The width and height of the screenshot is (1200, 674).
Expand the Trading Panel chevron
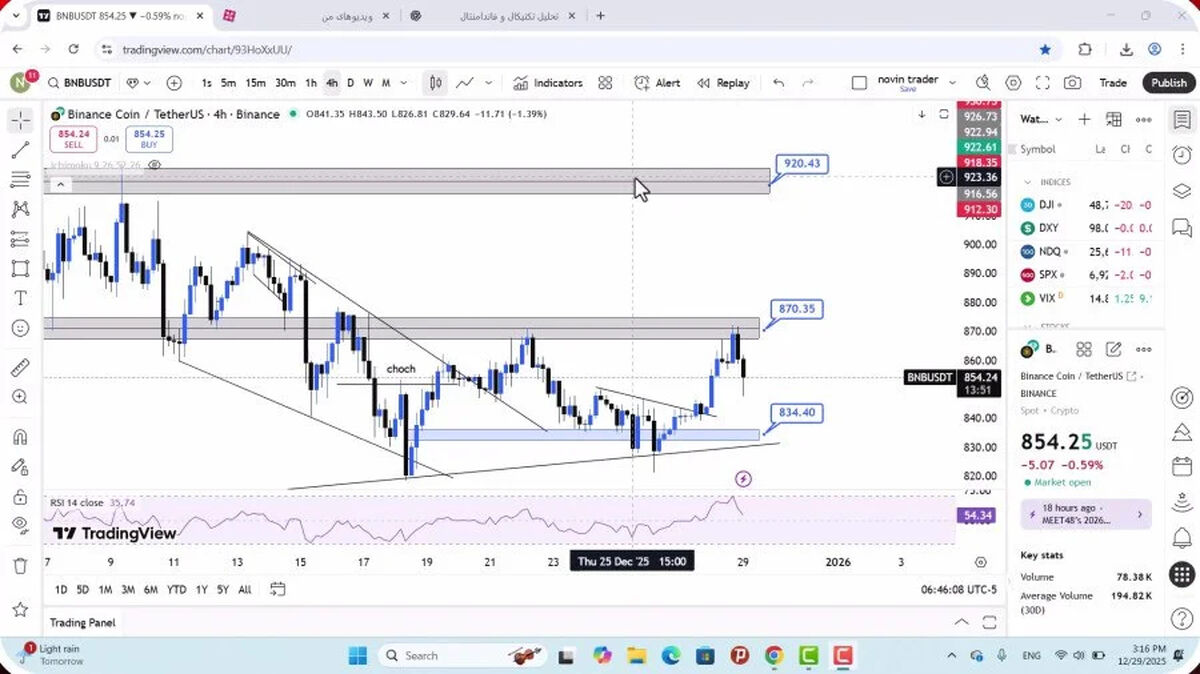click(961, 622)
